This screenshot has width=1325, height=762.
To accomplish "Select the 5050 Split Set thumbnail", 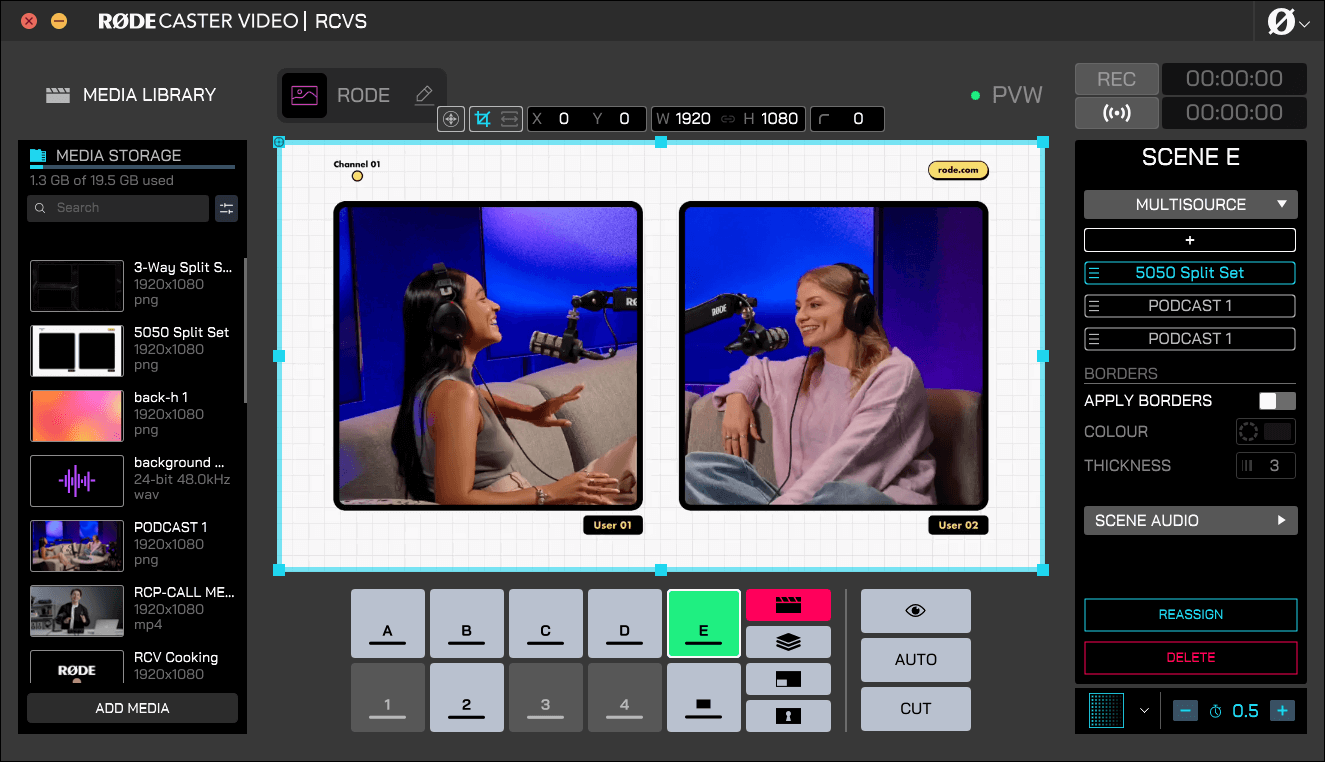I will point(77,351).
